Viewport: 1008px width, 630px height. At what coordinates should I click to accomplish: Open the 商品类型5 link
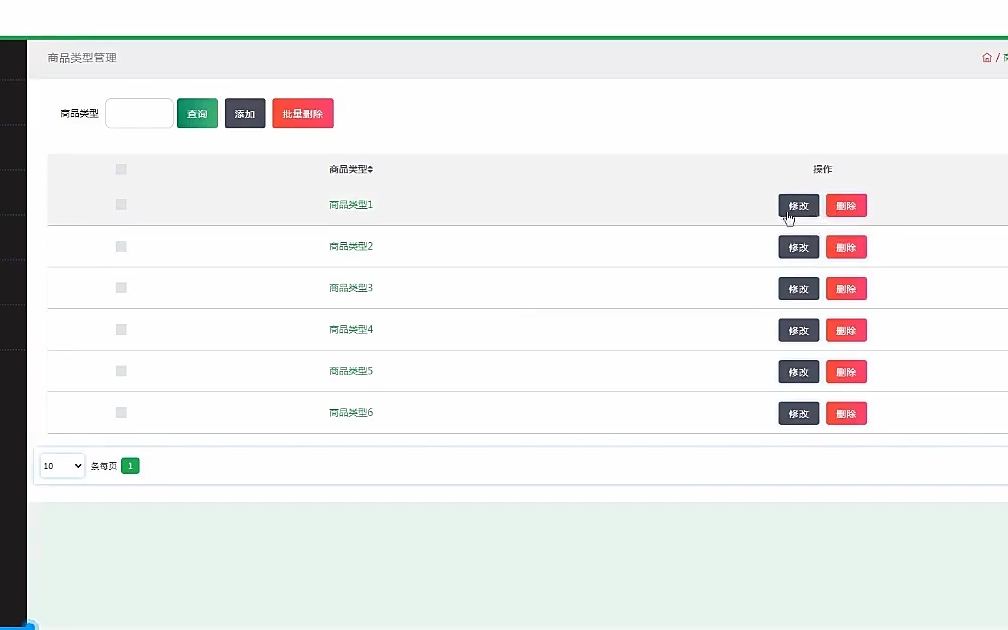coord(351,371)
